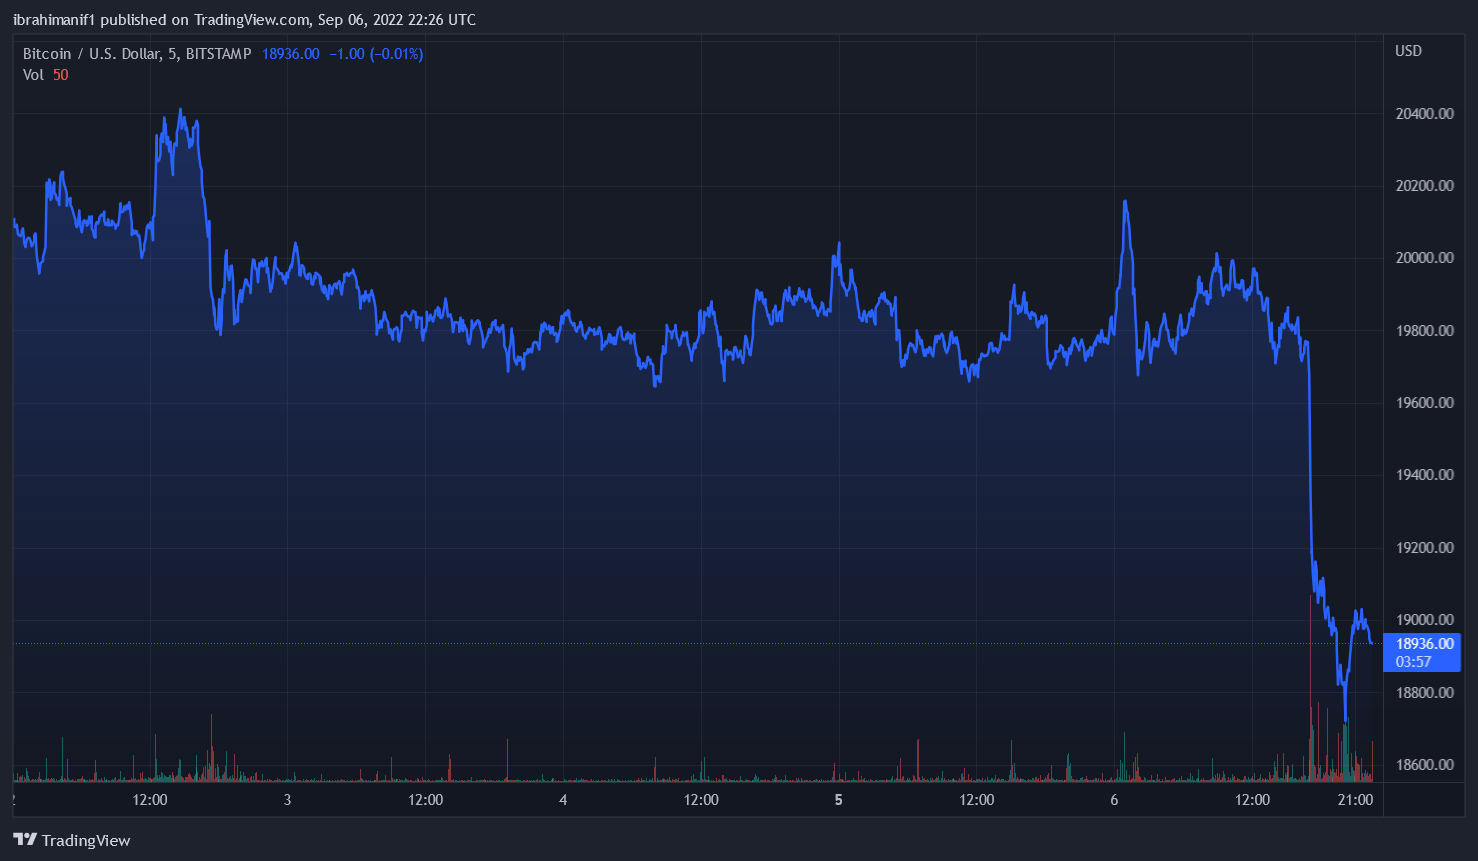Select day 6 marker on time axis
The height and width of the screenshot is (861, 1478).
coord(1114,800)
